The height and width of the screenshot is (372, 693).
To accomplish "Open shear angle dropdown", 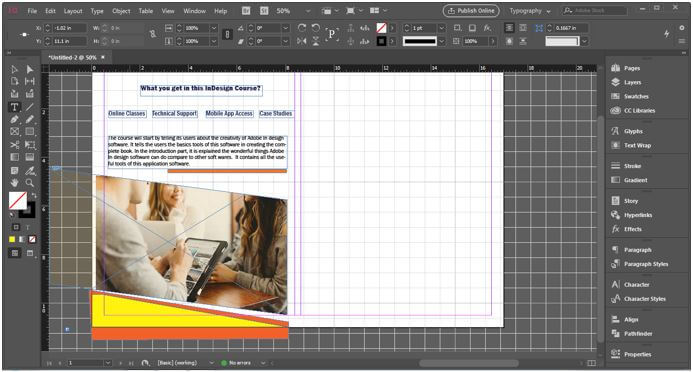I will pyautogui.click(x=286, y=41).
